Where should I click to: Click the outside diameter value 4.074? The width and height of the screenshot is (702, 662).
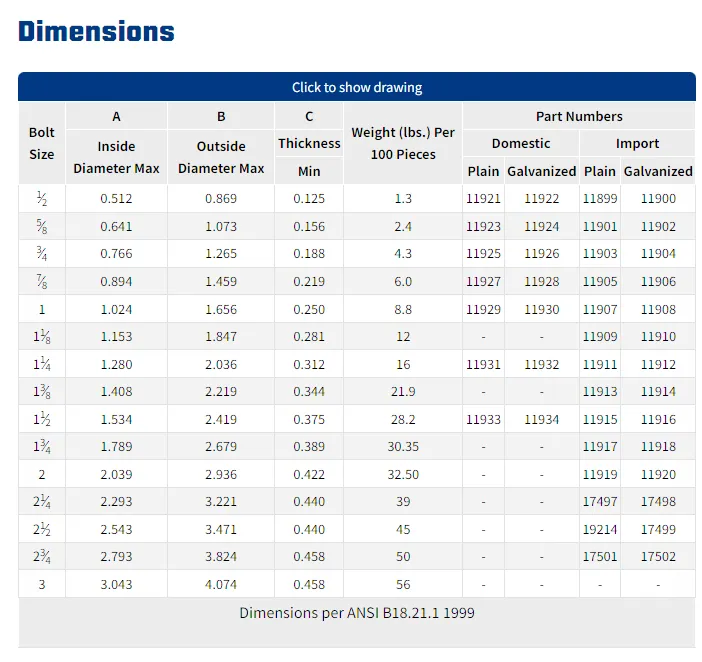[x=221, y=584]
